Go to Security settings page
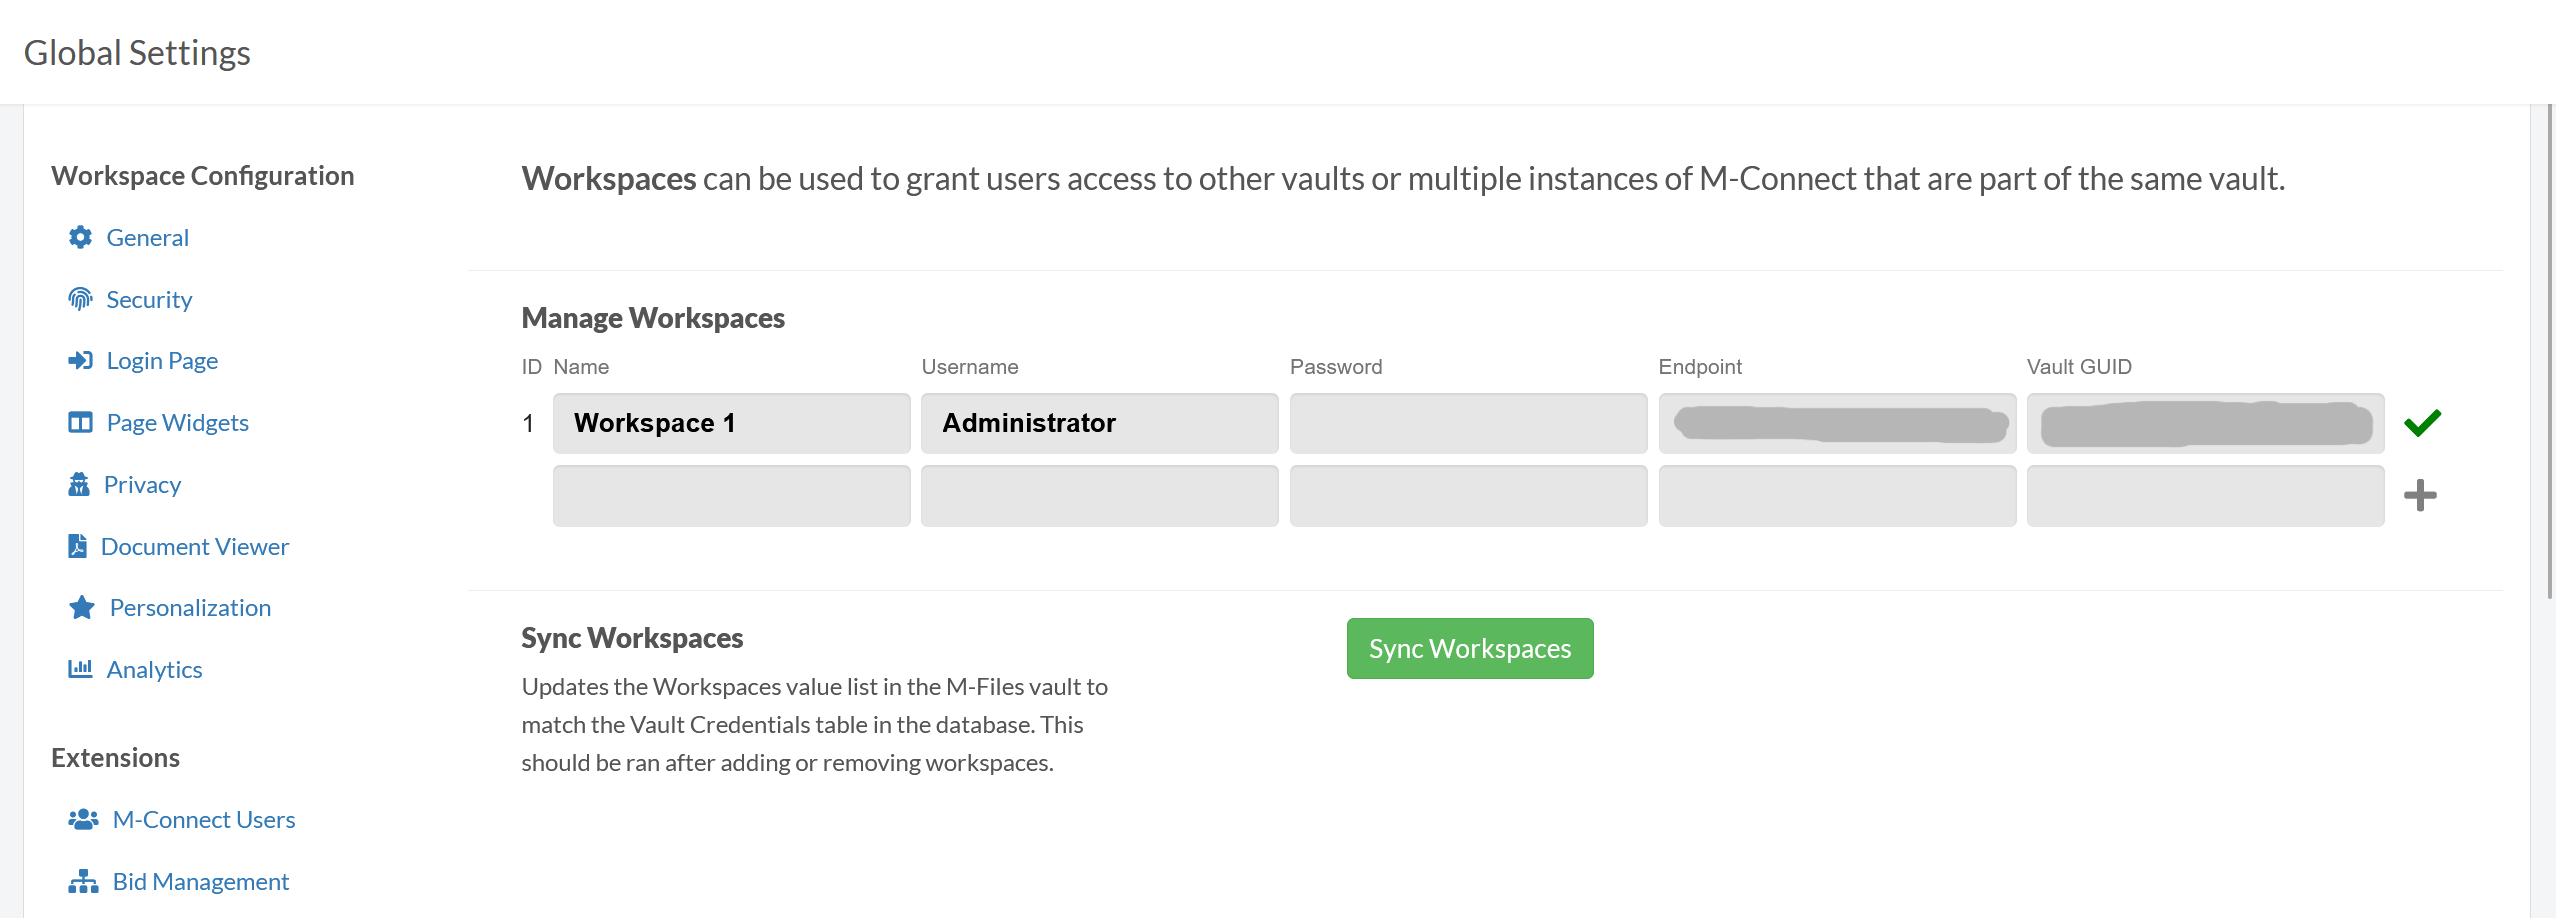 (149, 300)
